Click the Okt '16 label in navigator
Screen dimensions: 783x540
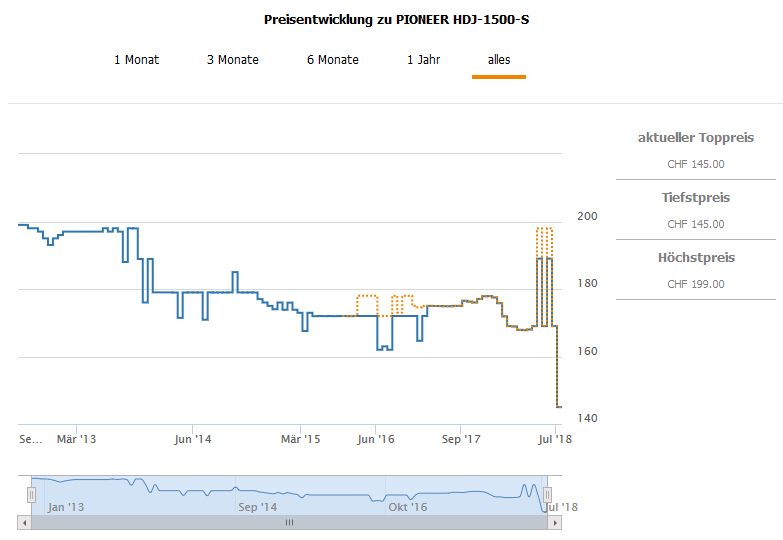click(x=407, y=507)
